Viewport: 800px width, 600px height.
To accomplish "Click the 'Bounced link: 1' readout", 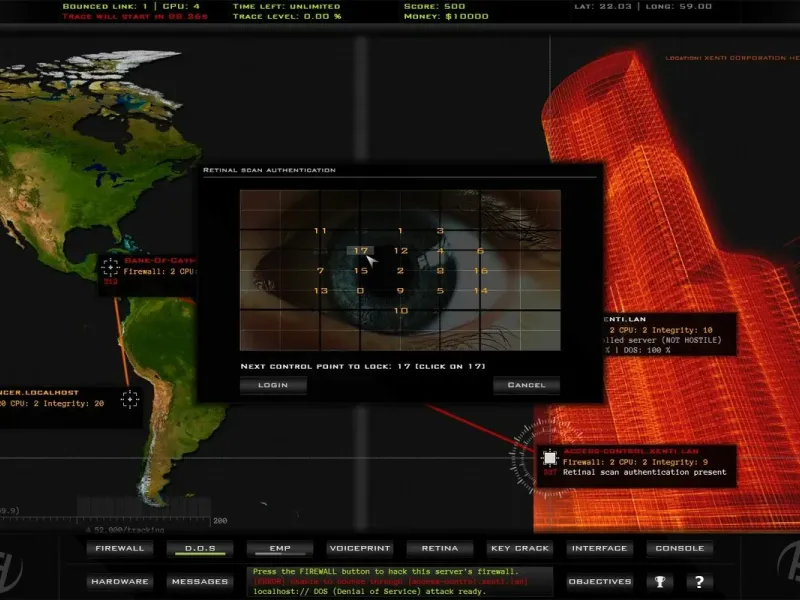I will (105, 6).
